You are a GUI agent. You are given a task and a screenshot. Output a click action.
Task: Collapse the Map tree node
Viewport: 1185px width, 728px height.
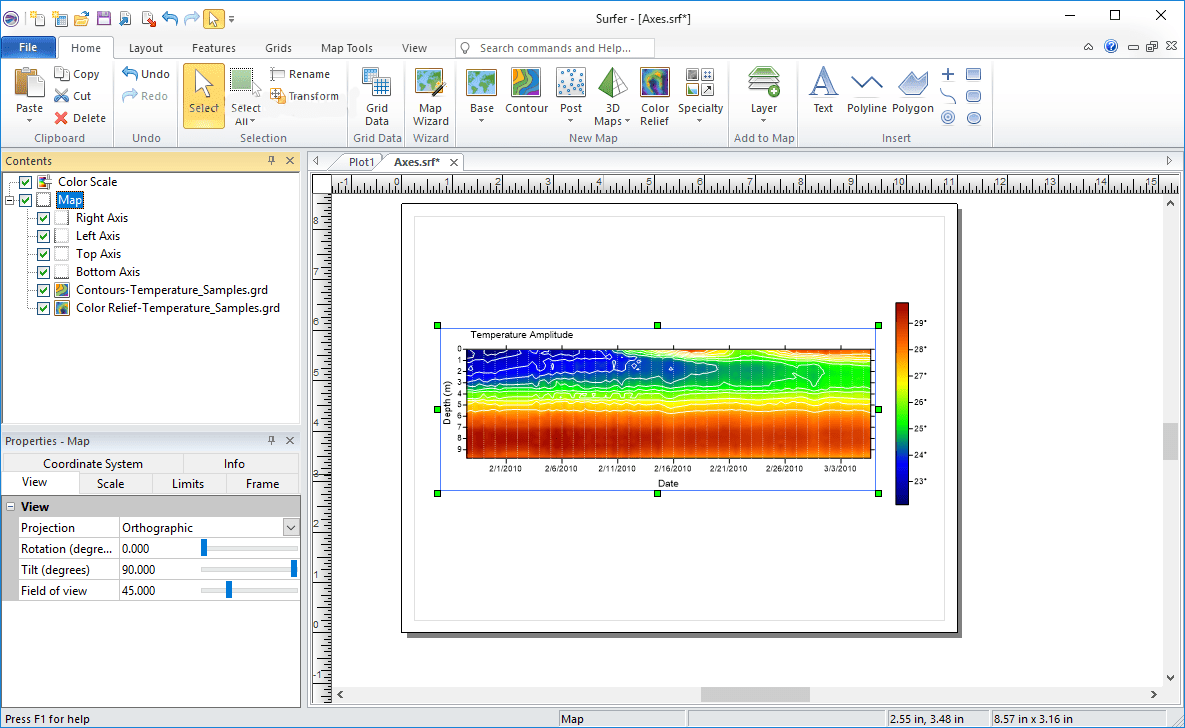click(9, 200)
